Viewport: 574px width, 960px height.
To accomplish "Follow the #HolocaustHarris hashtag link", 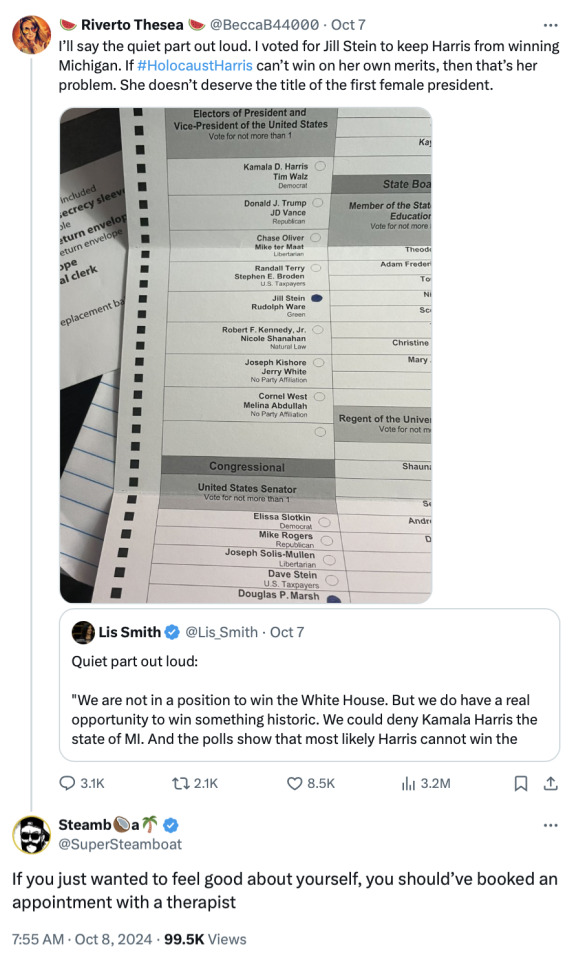I will 195,66.
